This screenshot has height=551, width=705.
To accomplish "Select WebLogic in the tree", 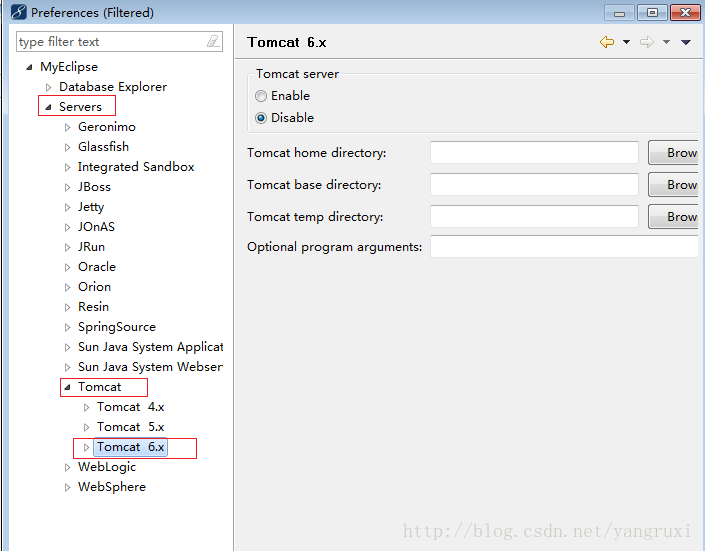I will [106, 467].
